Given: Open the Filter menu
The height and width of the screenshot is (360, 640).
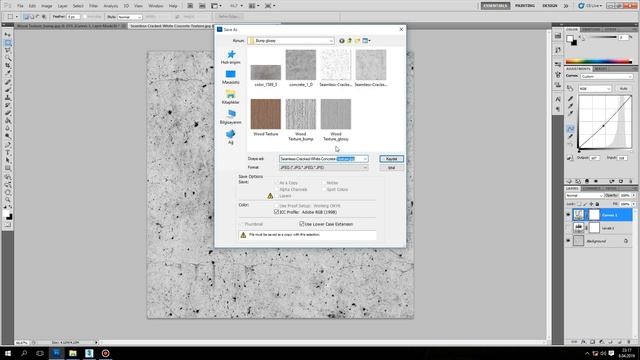Looking at the screenshot, I should pos(93,6).
